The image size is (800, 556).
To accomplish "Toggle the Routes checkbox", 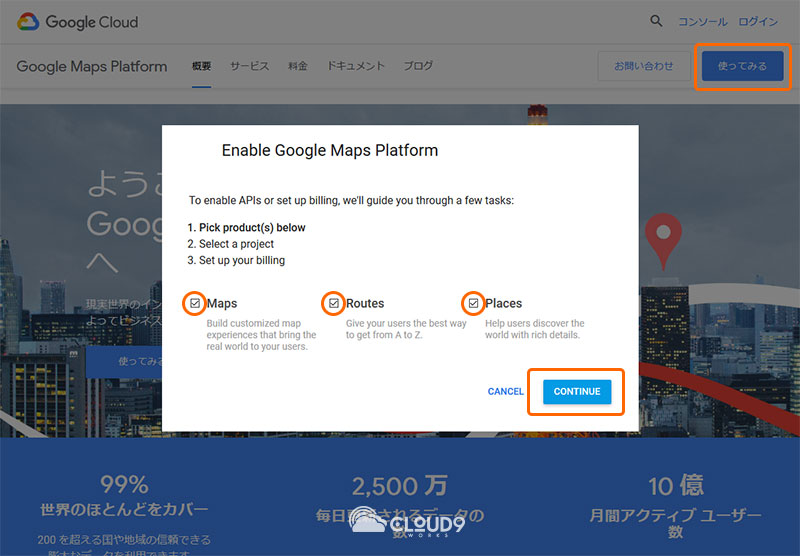I will point(334,304).
